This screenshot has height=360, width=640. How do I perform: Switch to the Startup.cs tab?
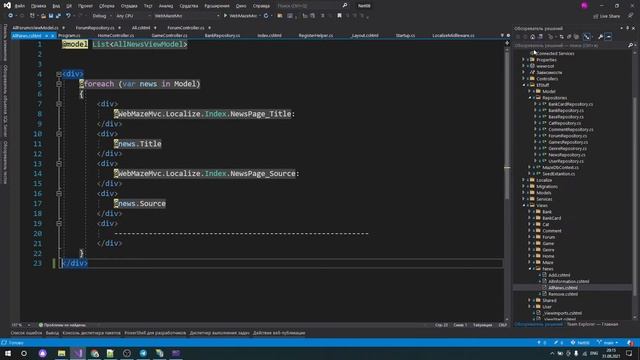(405, 36)
